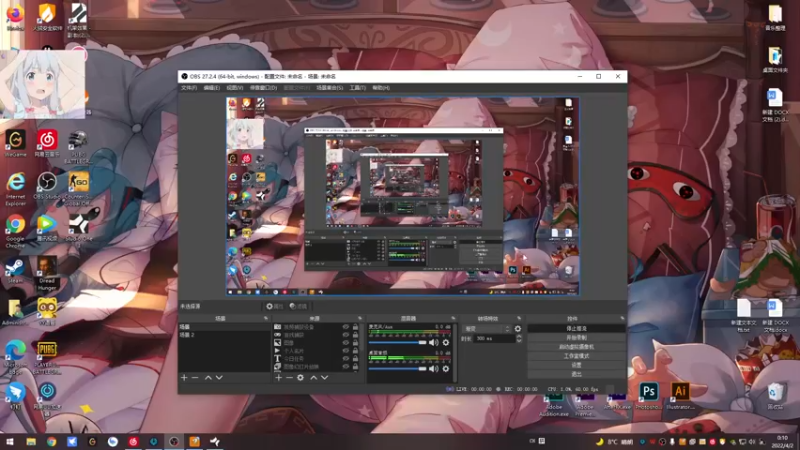
Task: Pop out the 来源 dock panel icon
Action: (x=360, y=318)
